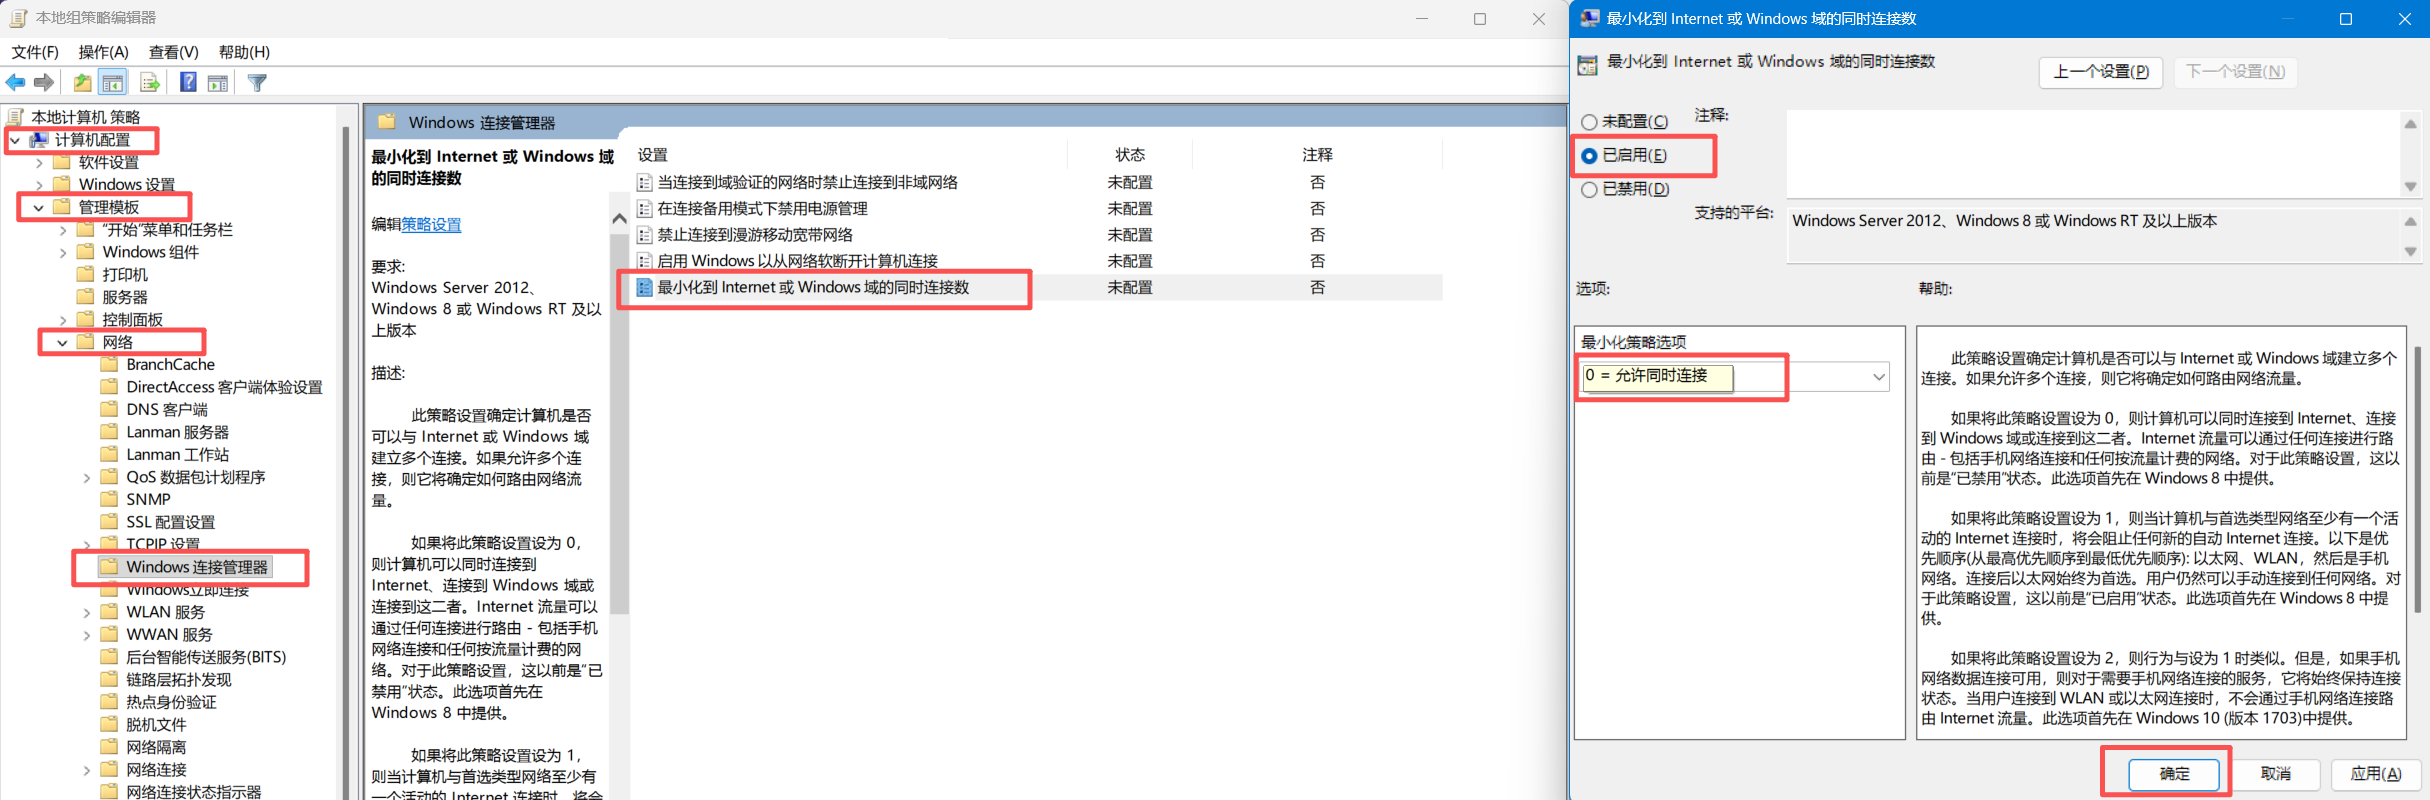The height and width of the screenshot is (800, 2430).
Task: Click the folder icon beside 链路层拓扑发现
Action: click(x=110, y=679)
